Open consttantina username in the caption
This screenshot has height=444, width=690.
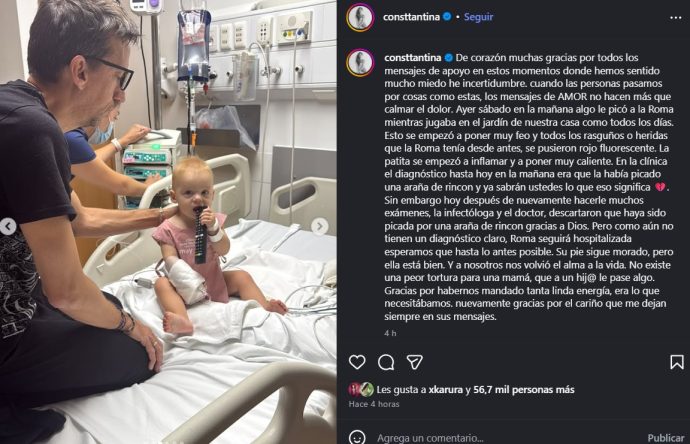point(413,58)
